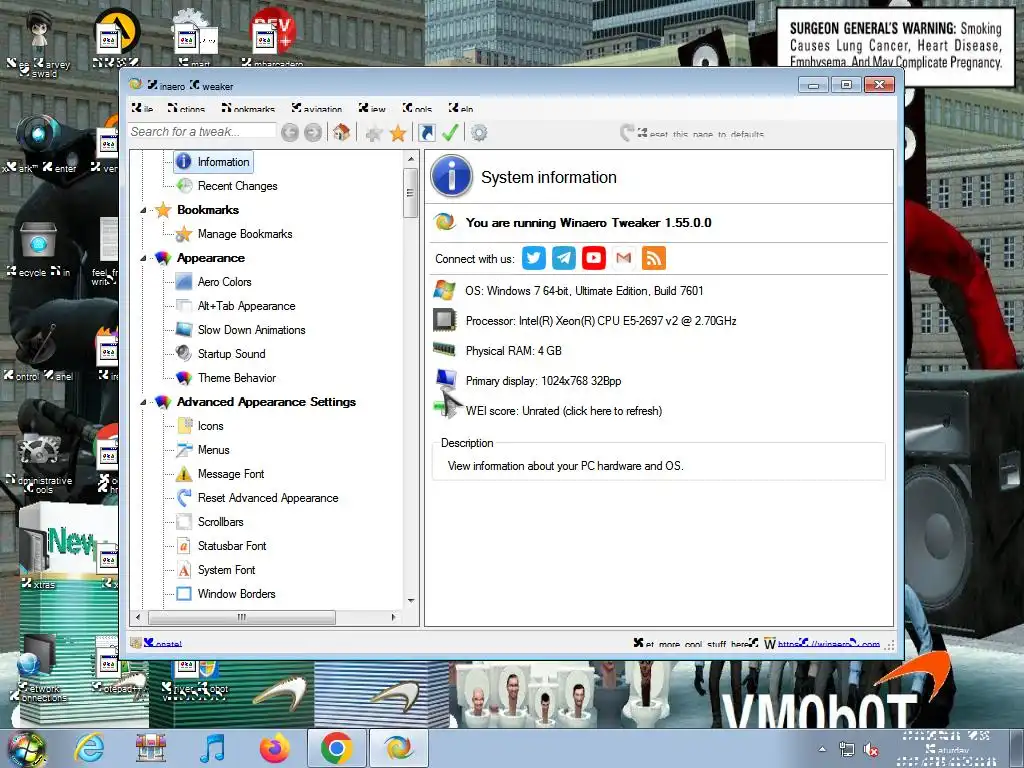Click the blue System information icon
Image resolution: width=1024 pixels, height=768 pixels.
[451, 176]
